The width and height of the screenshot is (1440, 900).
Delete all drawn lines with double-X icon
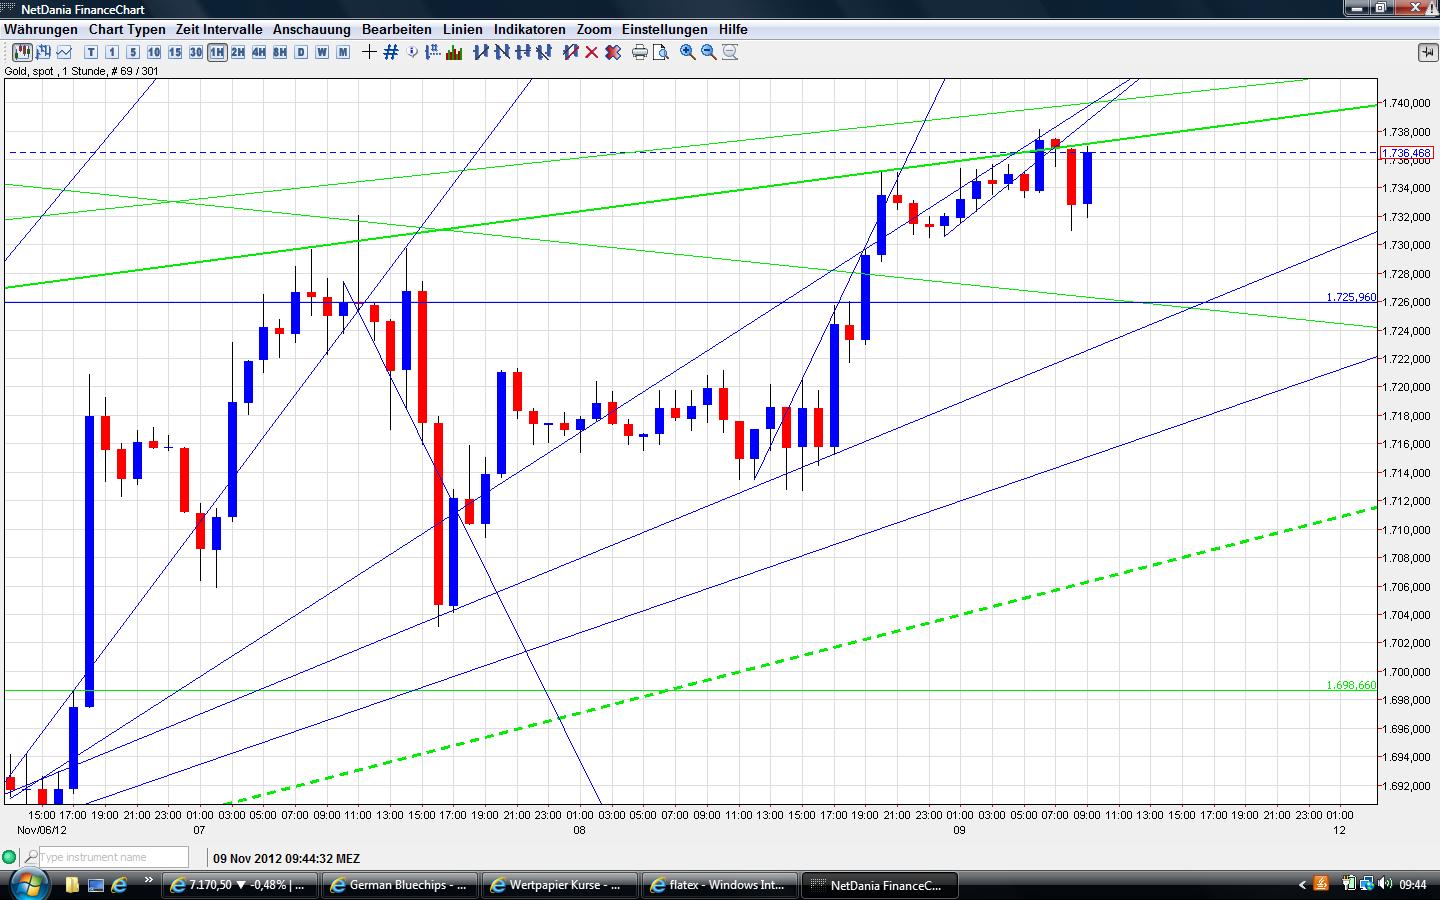[612, 52]
